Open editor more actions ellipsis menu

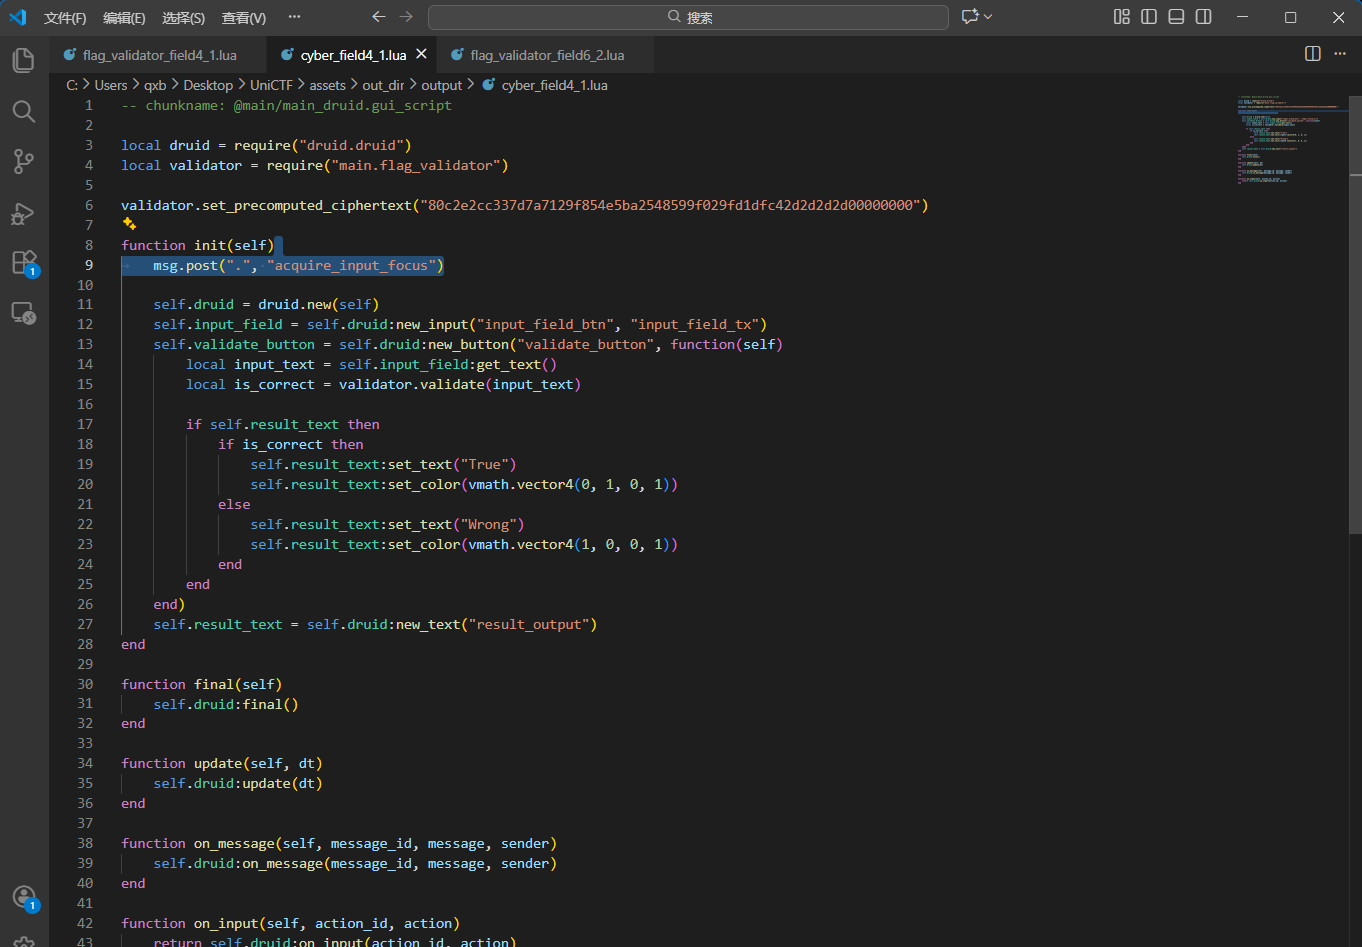click(x=1340, y=54)
